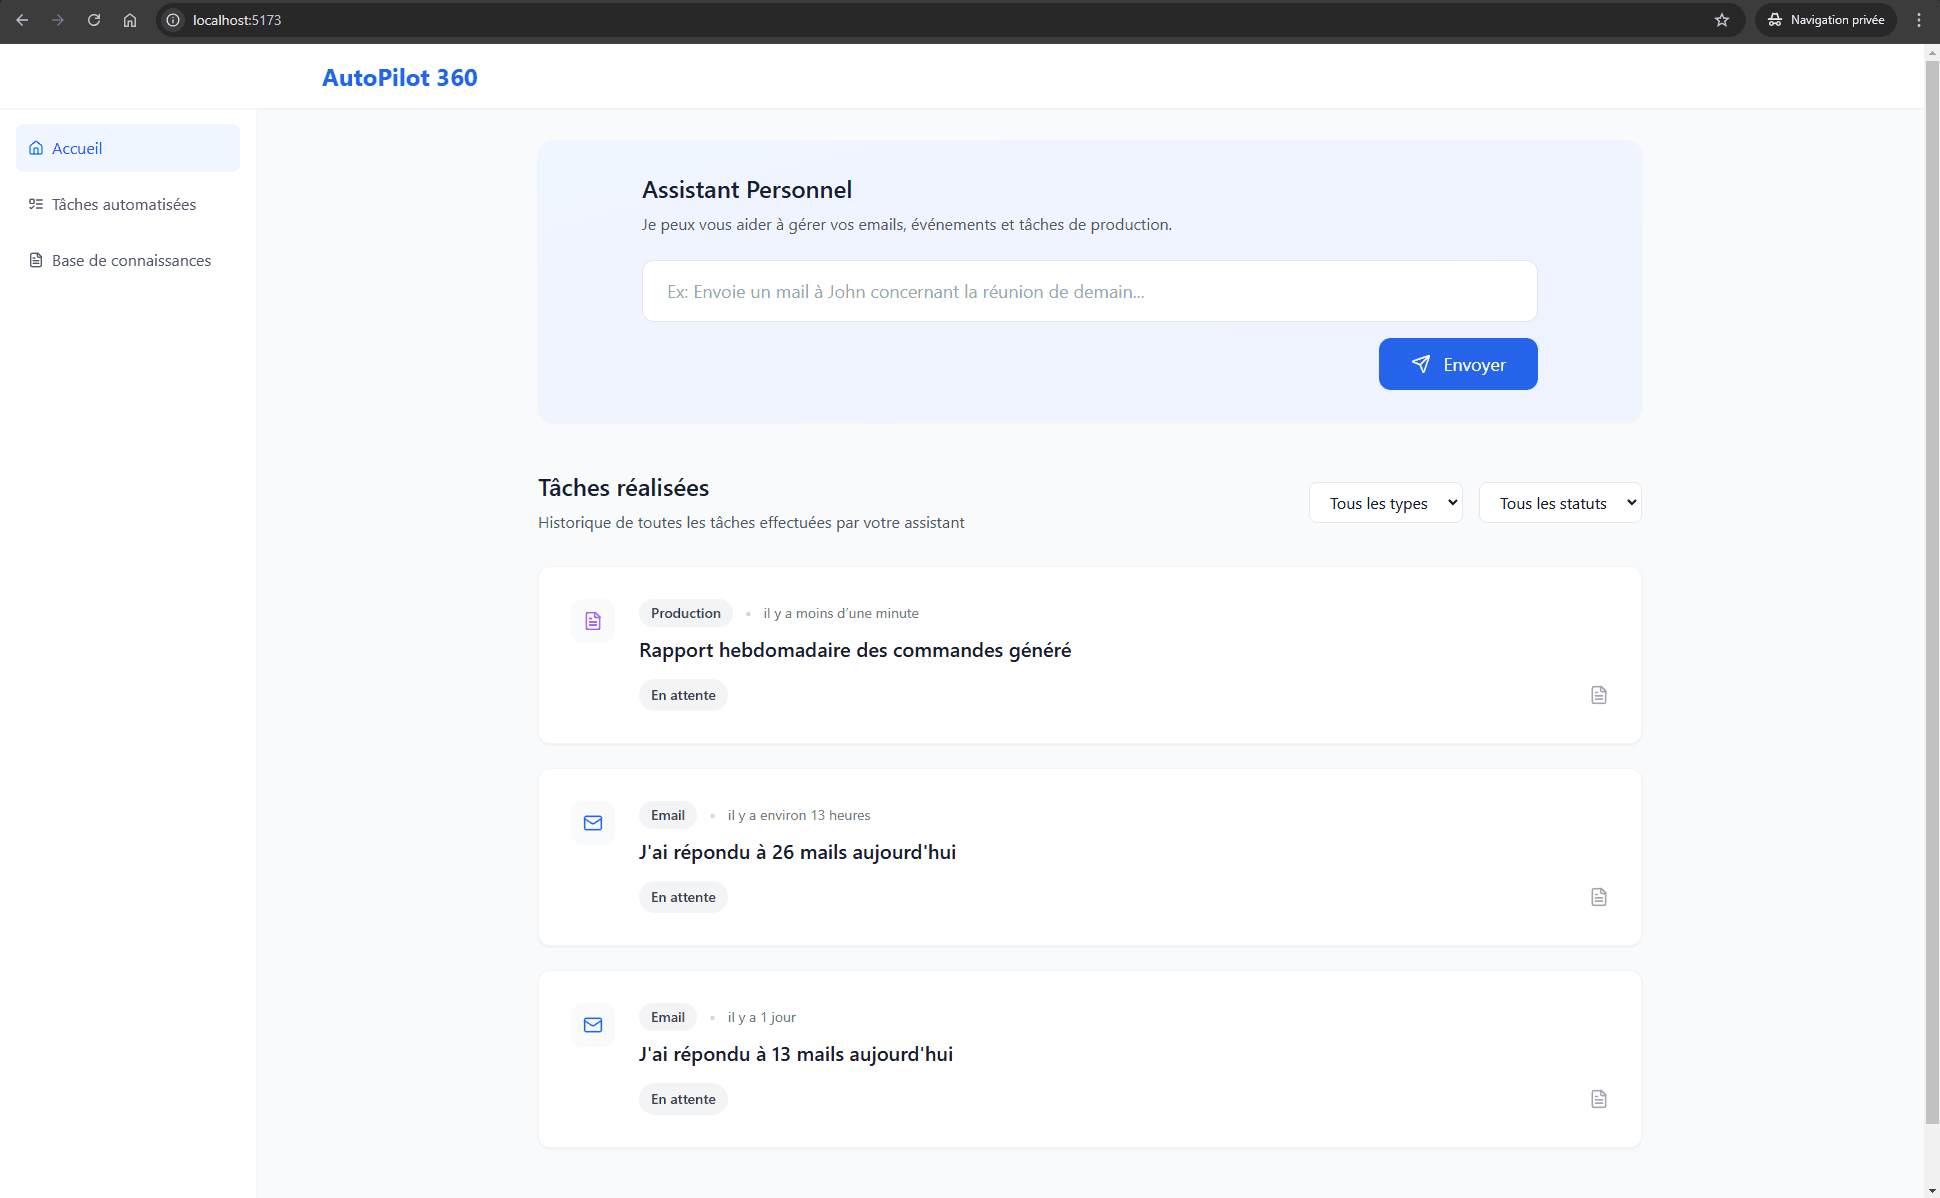Open Tâches automatisées in sidebar
The width and height of the screenshot is (1940, 1198).
click(x=124, y=204)
